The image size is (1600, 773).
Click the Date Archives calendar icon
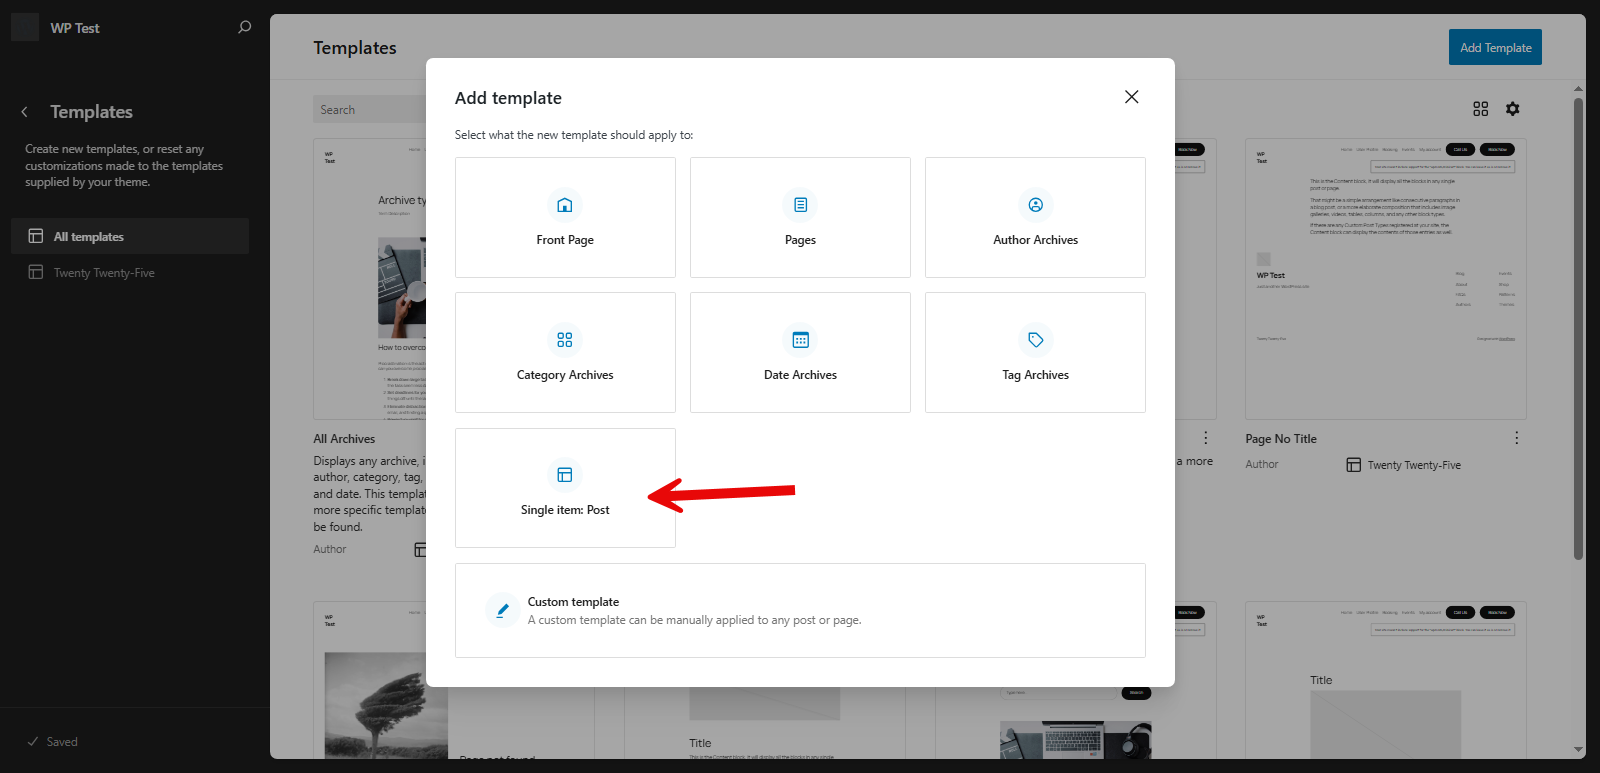(x=800, y=340)
